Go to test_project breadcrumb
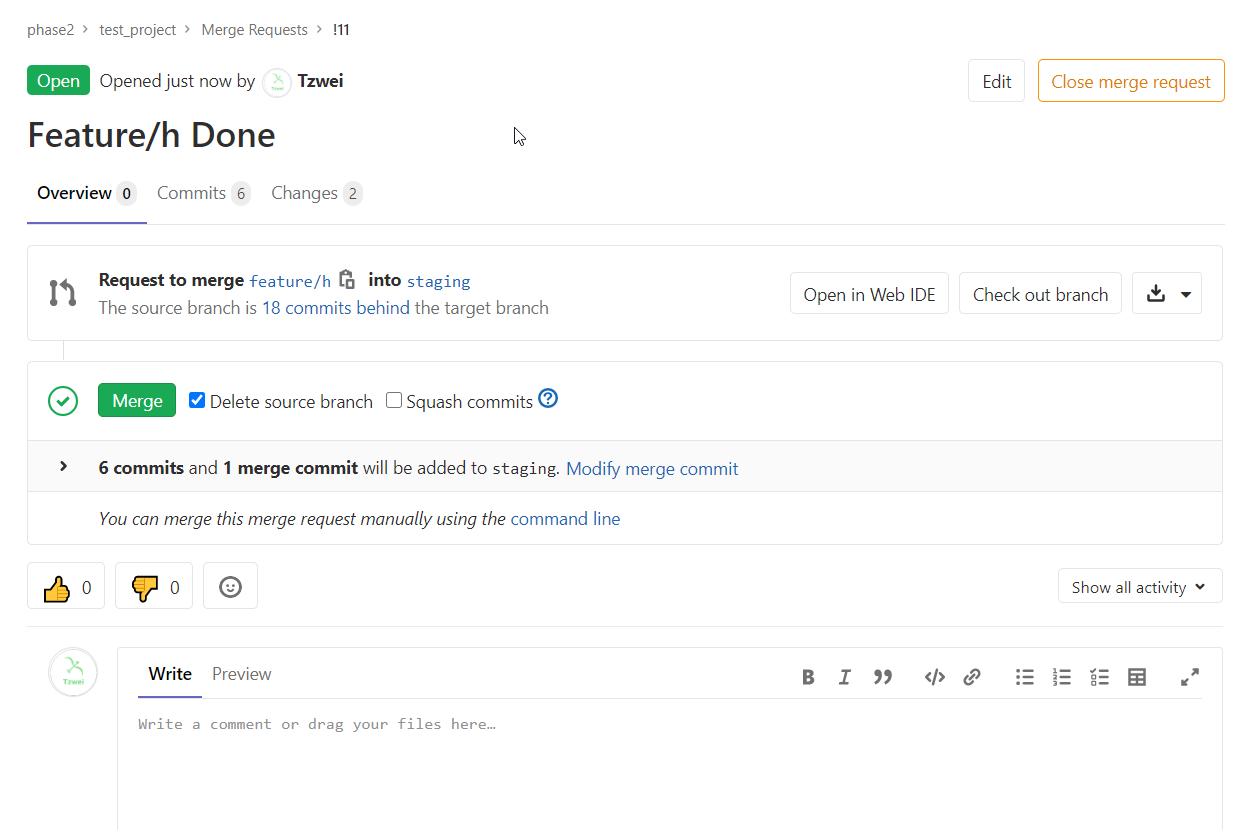 click(138, 30)
